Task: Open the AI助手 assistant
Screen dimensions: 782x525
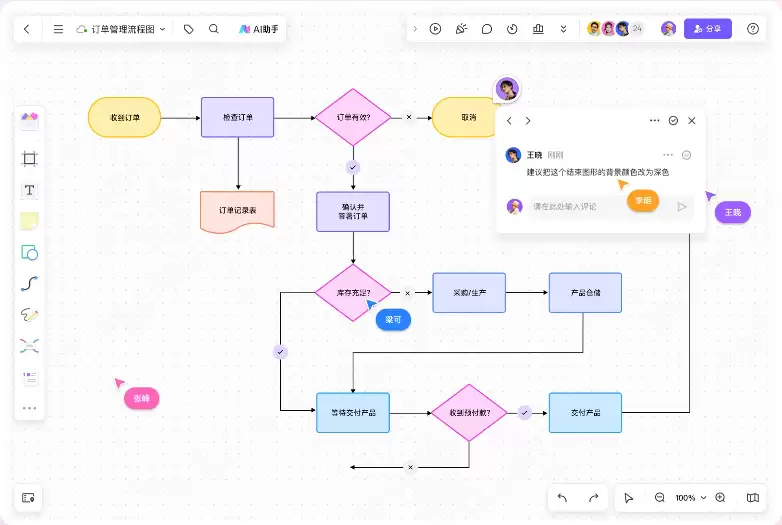Action: (258, 29)
